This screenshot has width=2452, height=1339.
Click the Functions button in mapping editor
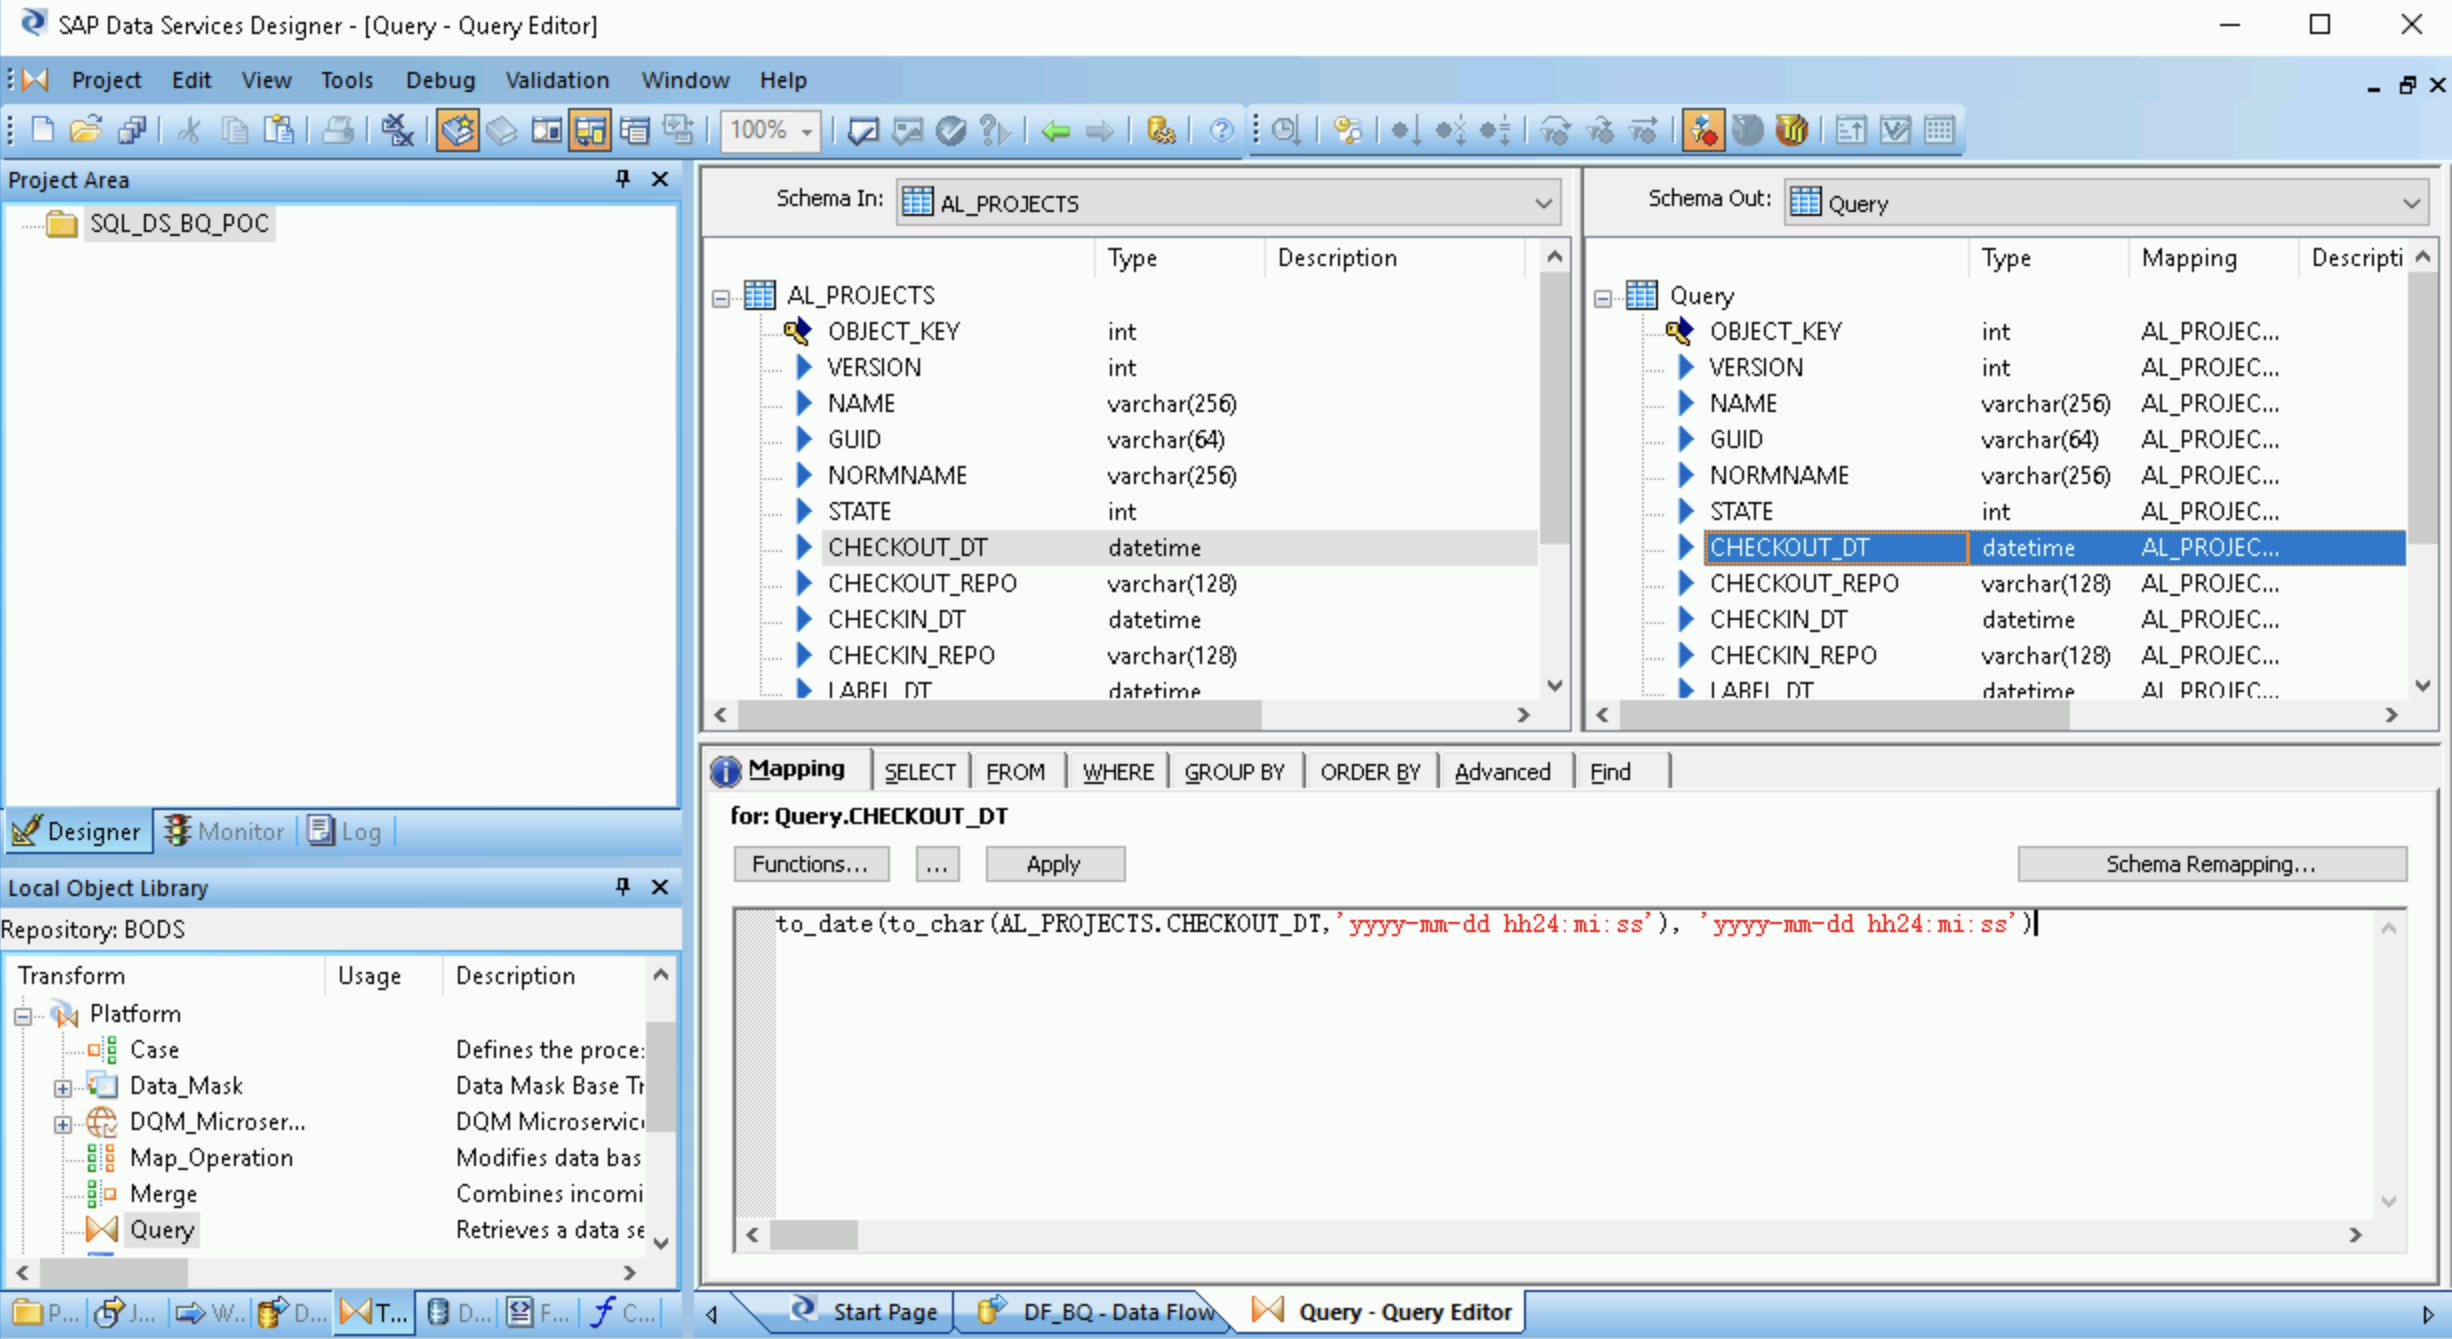[808, 862]
